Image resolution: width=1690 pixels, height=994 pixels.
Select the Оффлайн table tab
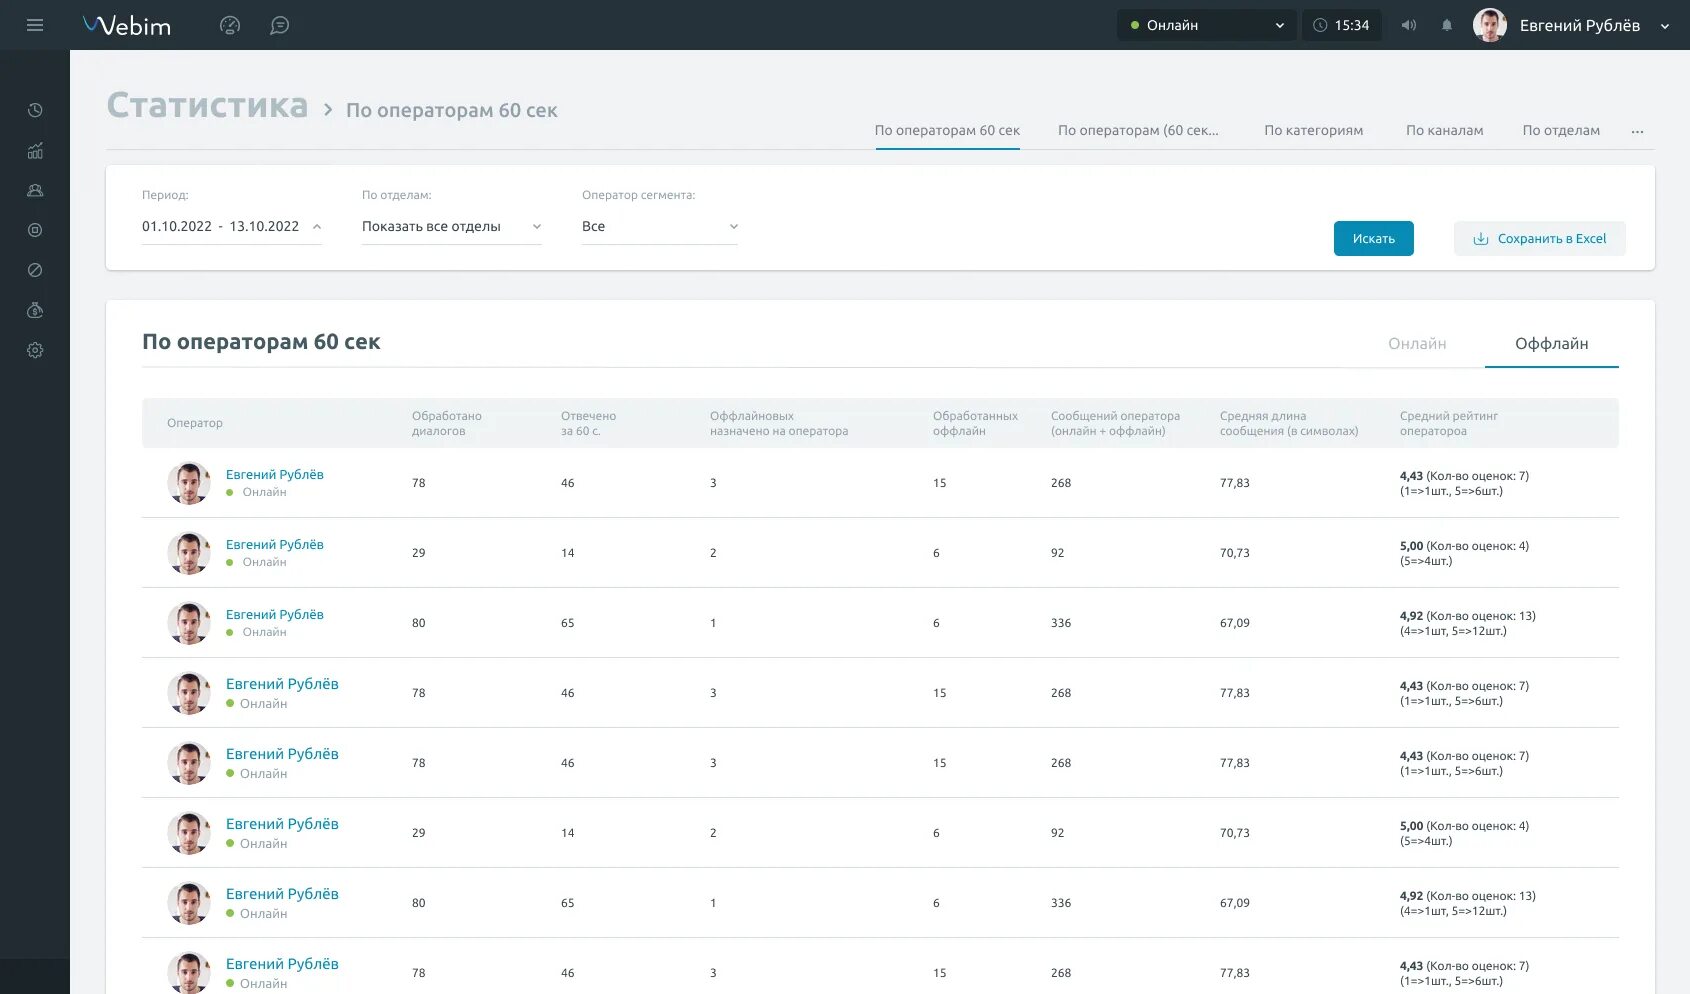1551,344
